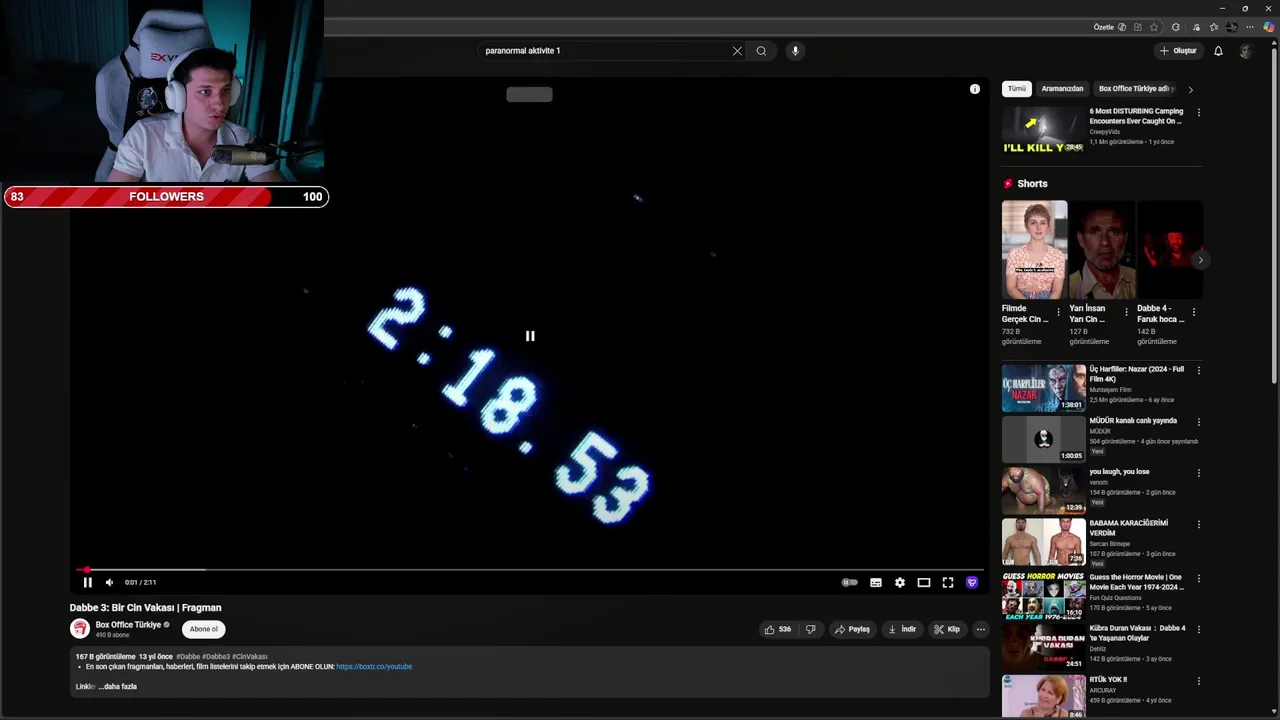Screen dimensions: 1280x720
Task: Expand the description with ...daha fazla
Action: (118, 687)
